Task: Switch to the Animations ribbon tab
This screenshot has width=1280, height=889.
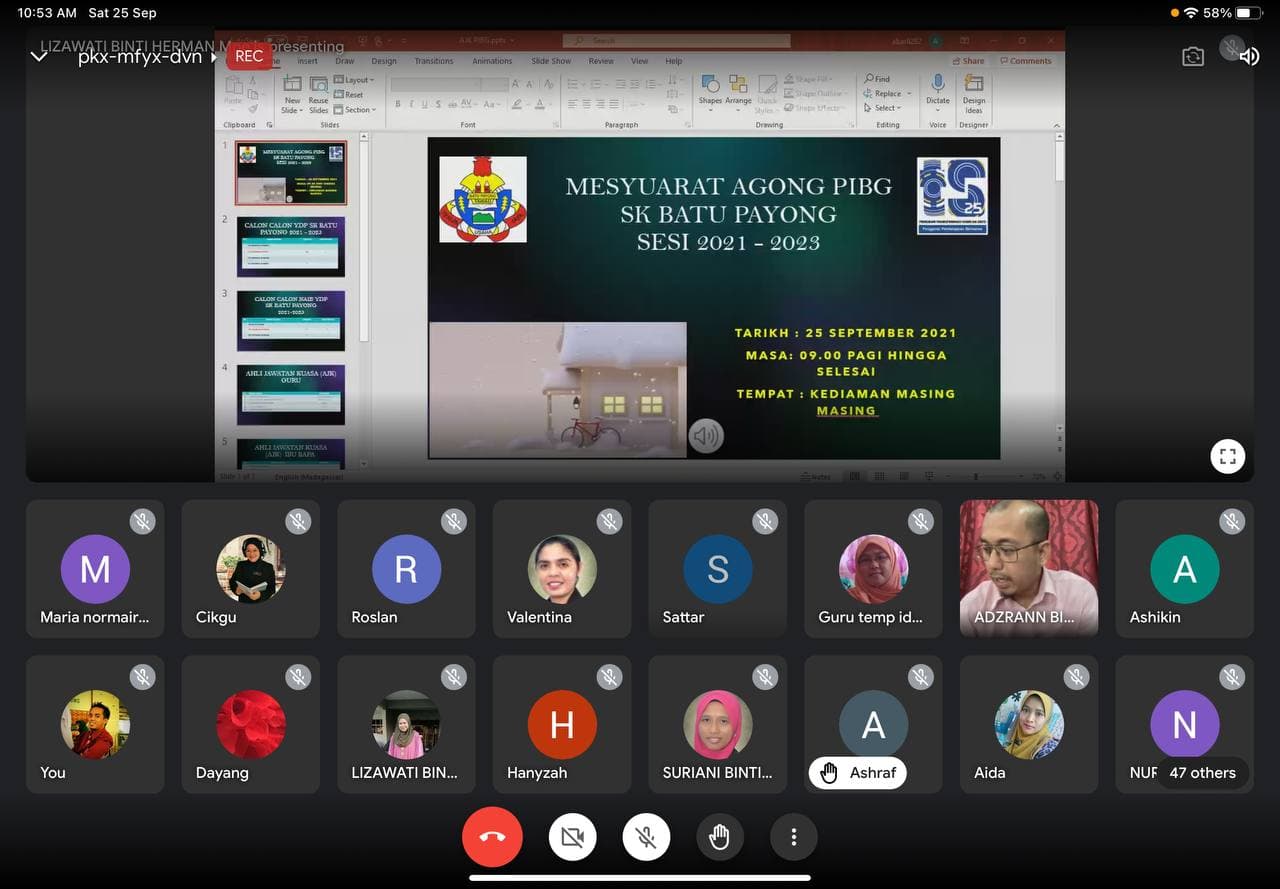Action: point(492,61)
